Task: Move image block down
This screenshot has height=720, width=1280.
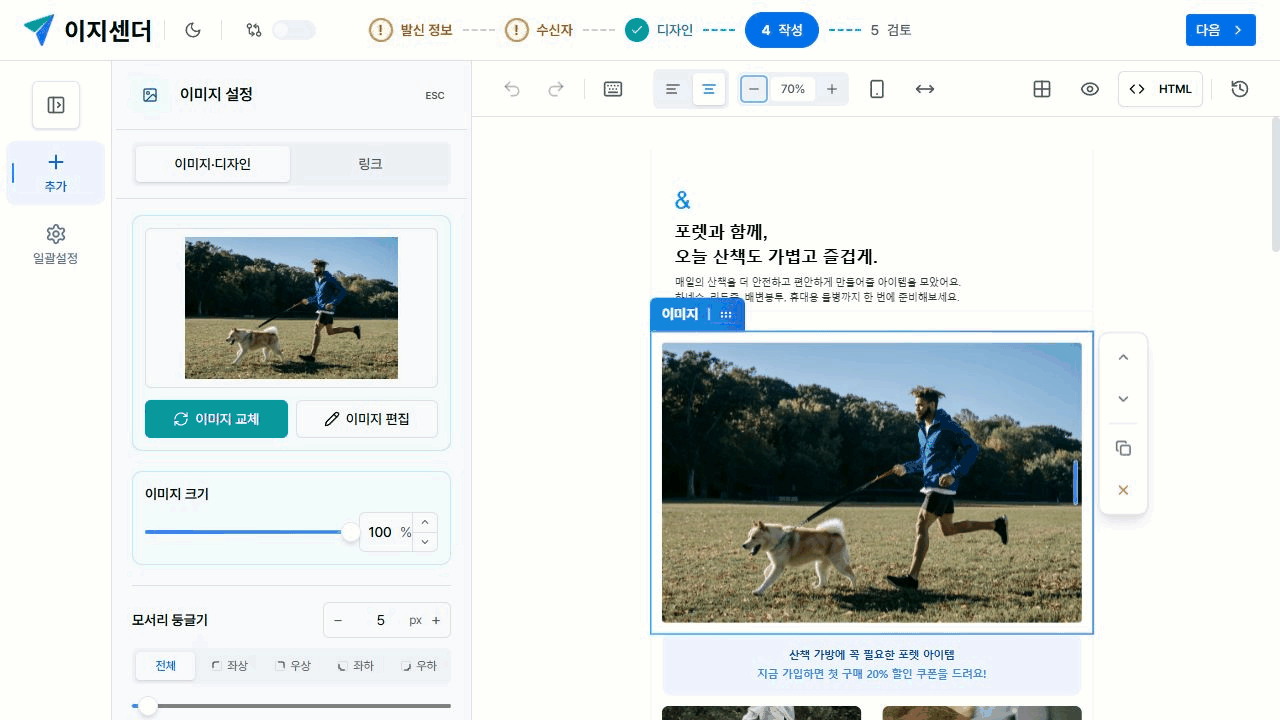Action: (x=1123, y=399)
